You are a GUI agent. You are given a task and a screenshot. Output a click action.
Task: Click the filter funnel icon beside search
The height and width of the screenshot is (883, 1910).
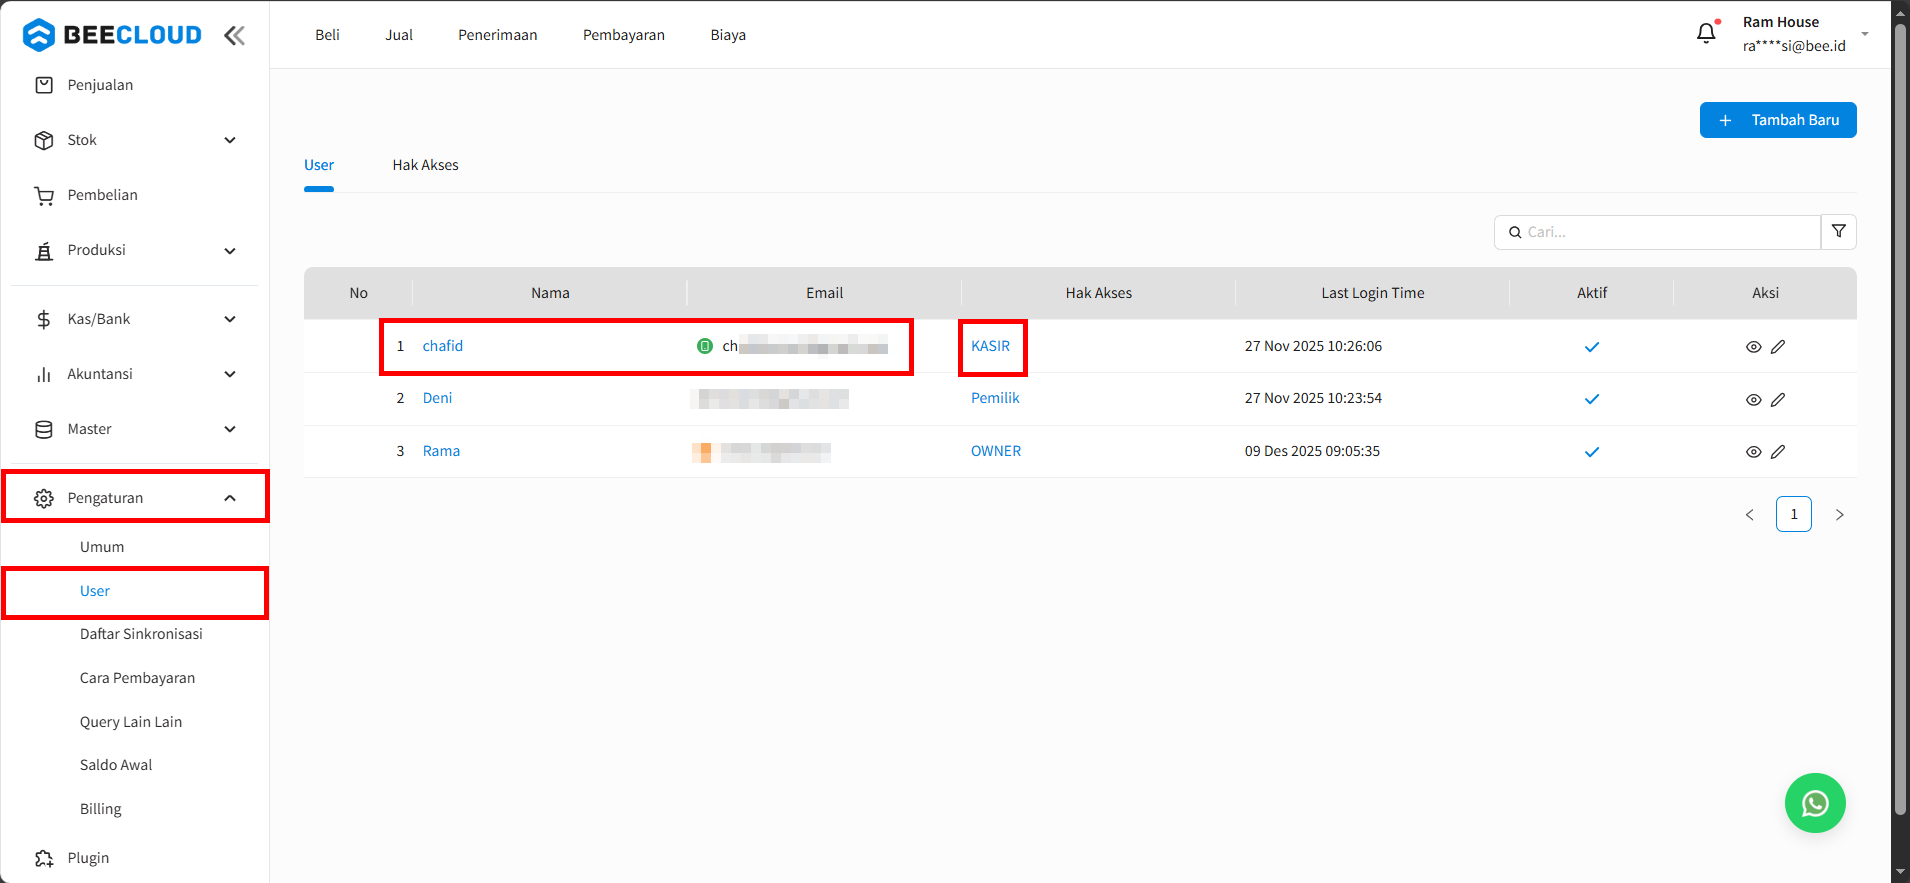pos(1838,232)
